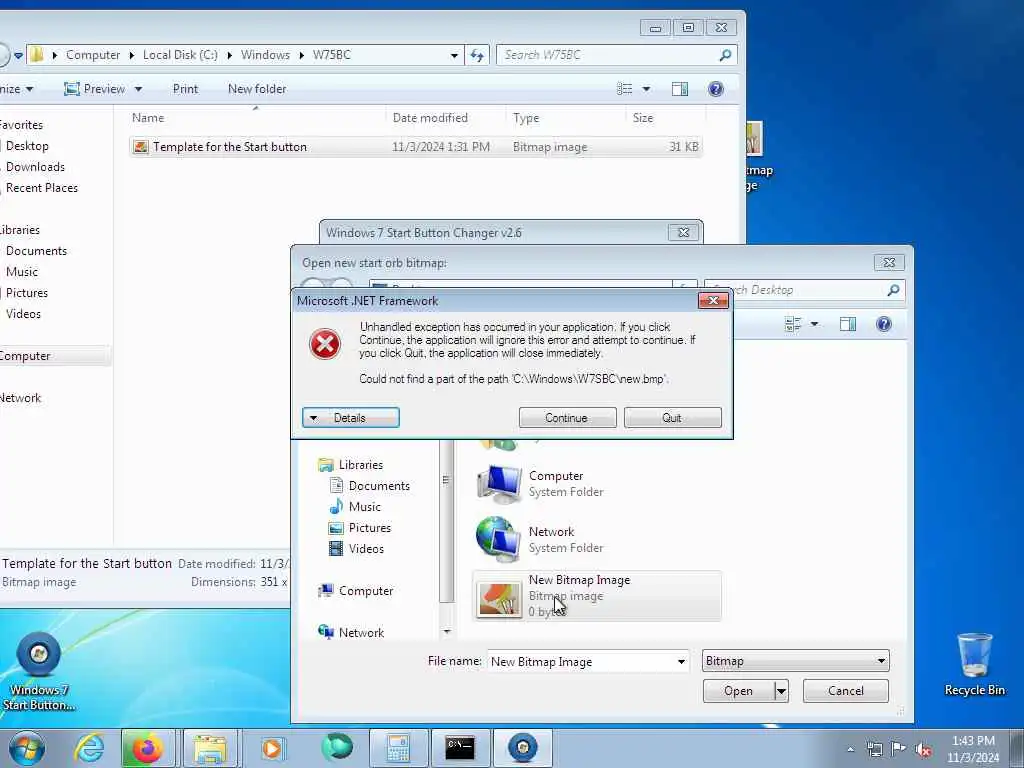The height and width of the screenshot is (768, 1024).
Task: Open Windows Explorer taskbar icon
Action: click(210, 748)
